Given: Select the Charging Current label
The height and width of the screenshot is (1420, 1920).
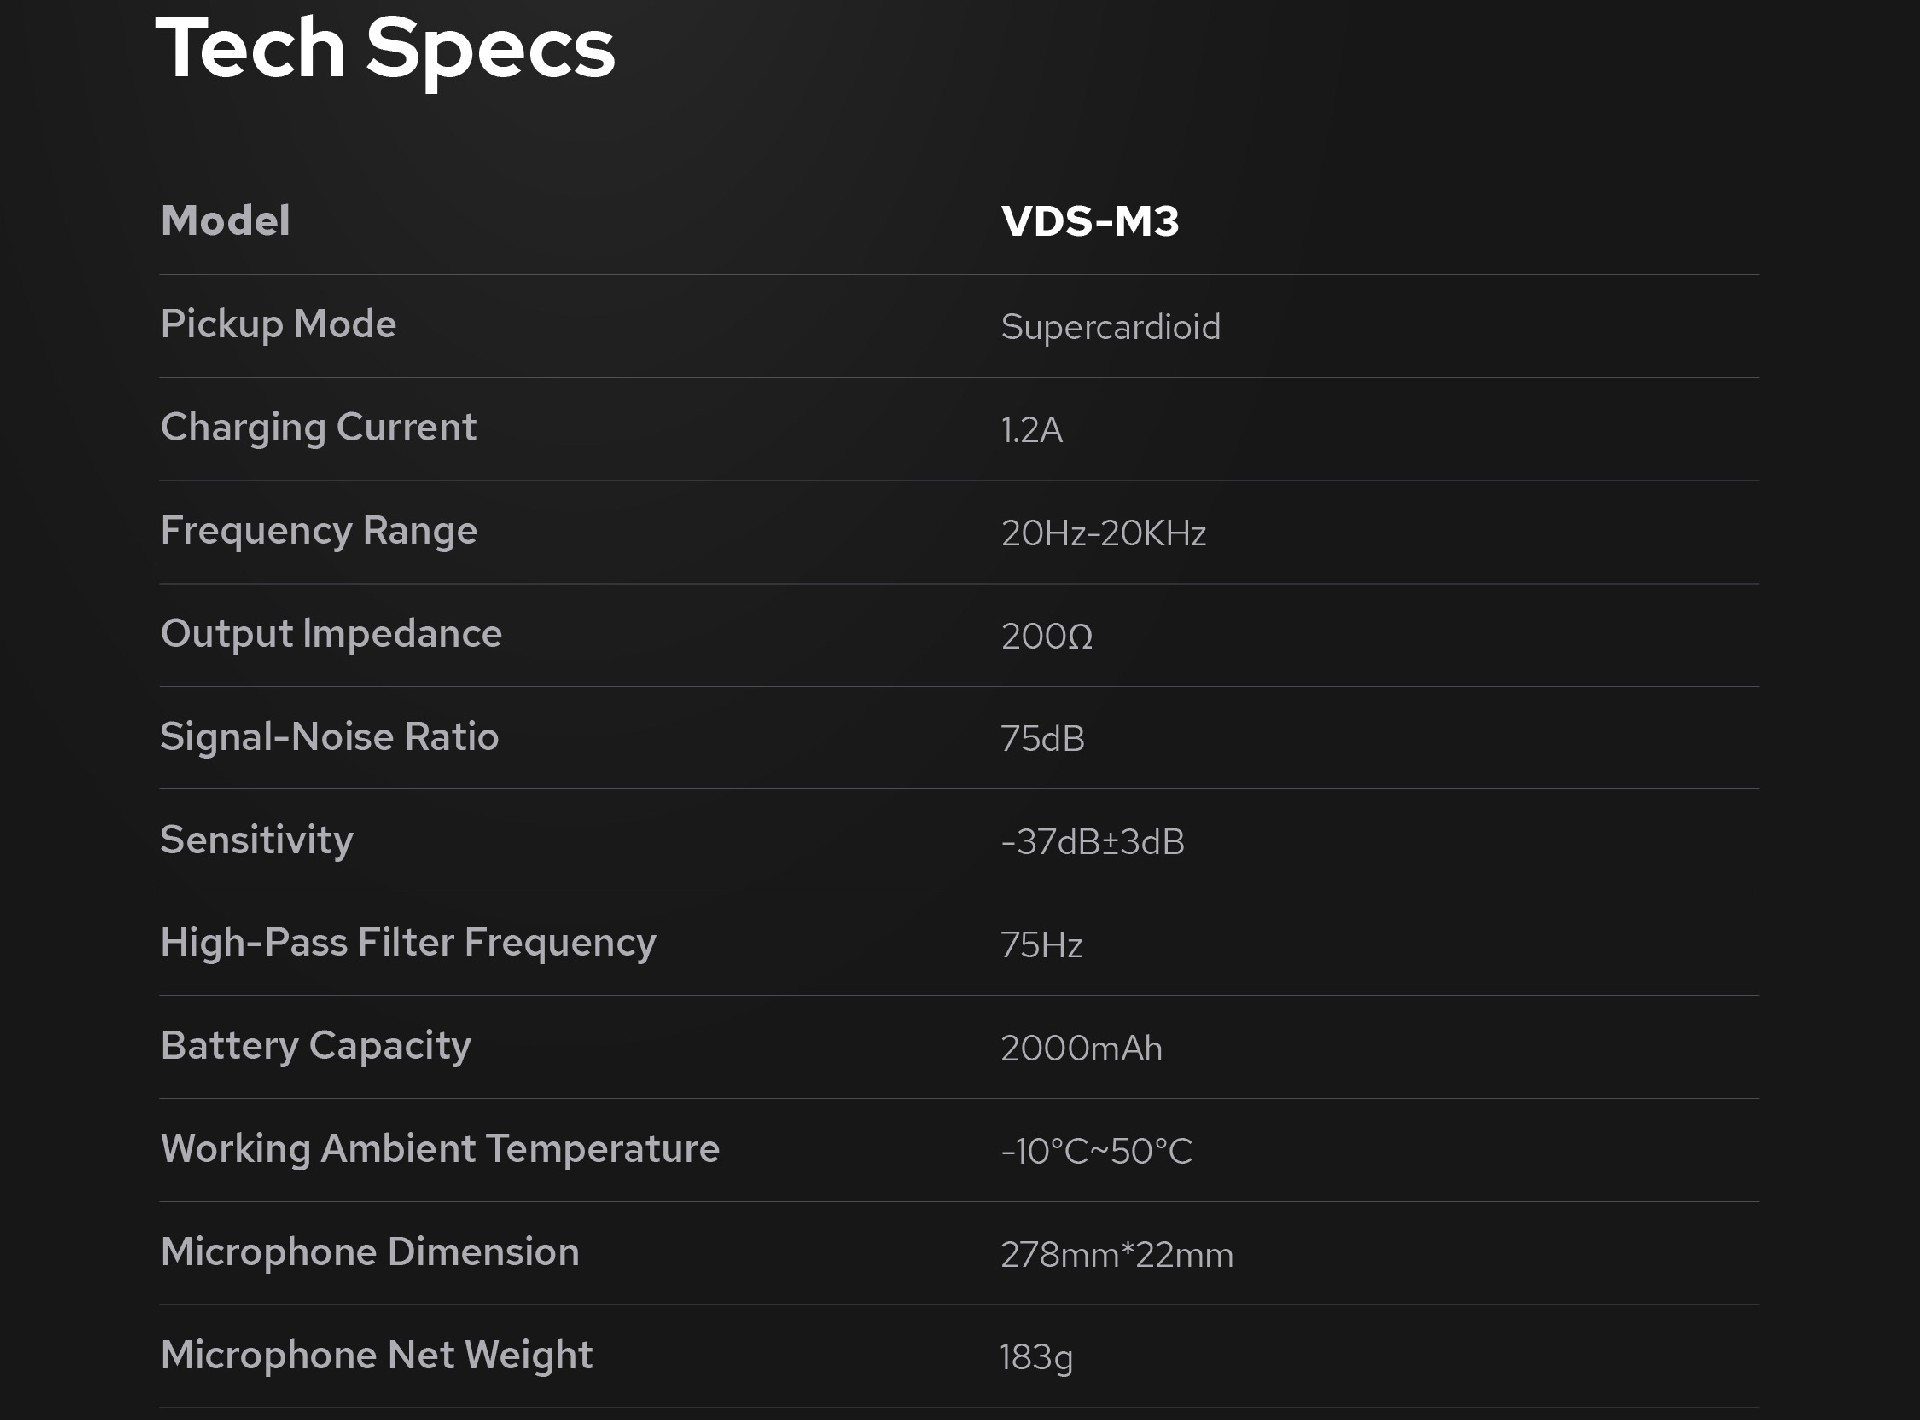Looking at the screenshot, I should pos(319,428).
